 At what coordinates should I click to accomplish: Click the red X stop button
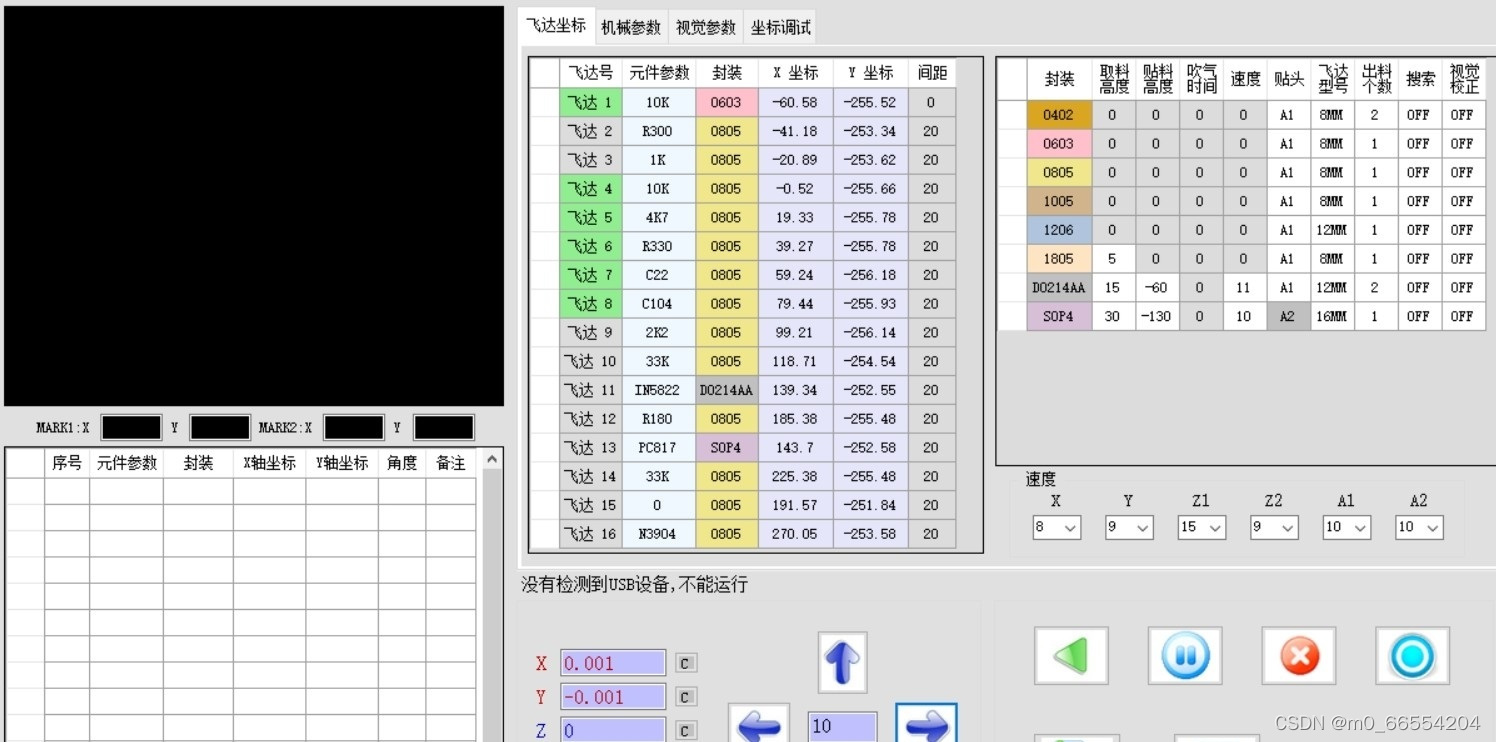click(x=1299, y=656)
